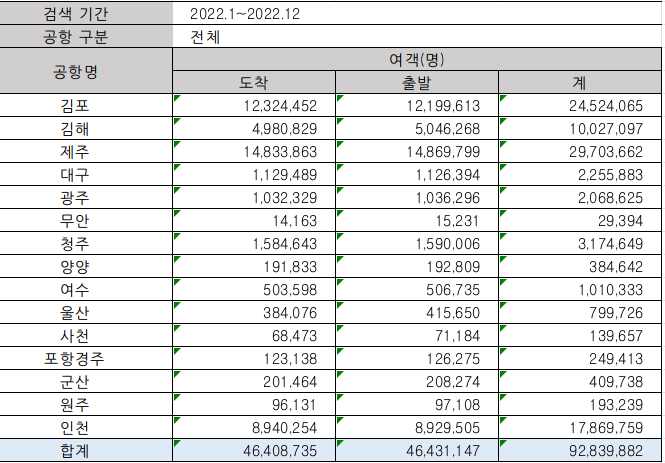Select the 무안 arrivals cell 14,163
This screenshot has width=665, height=463.
click(254, 220)
